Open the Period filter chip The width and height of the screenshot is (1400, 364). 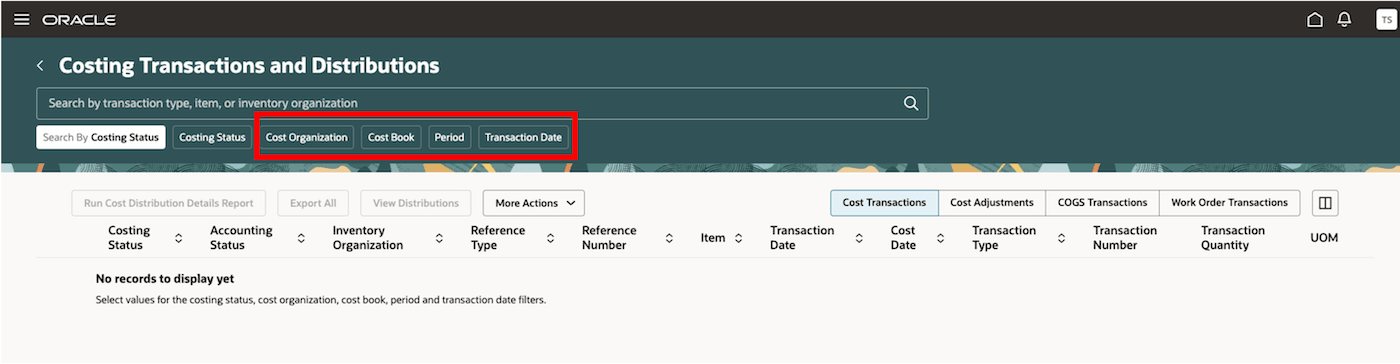[x=449, y=137]
